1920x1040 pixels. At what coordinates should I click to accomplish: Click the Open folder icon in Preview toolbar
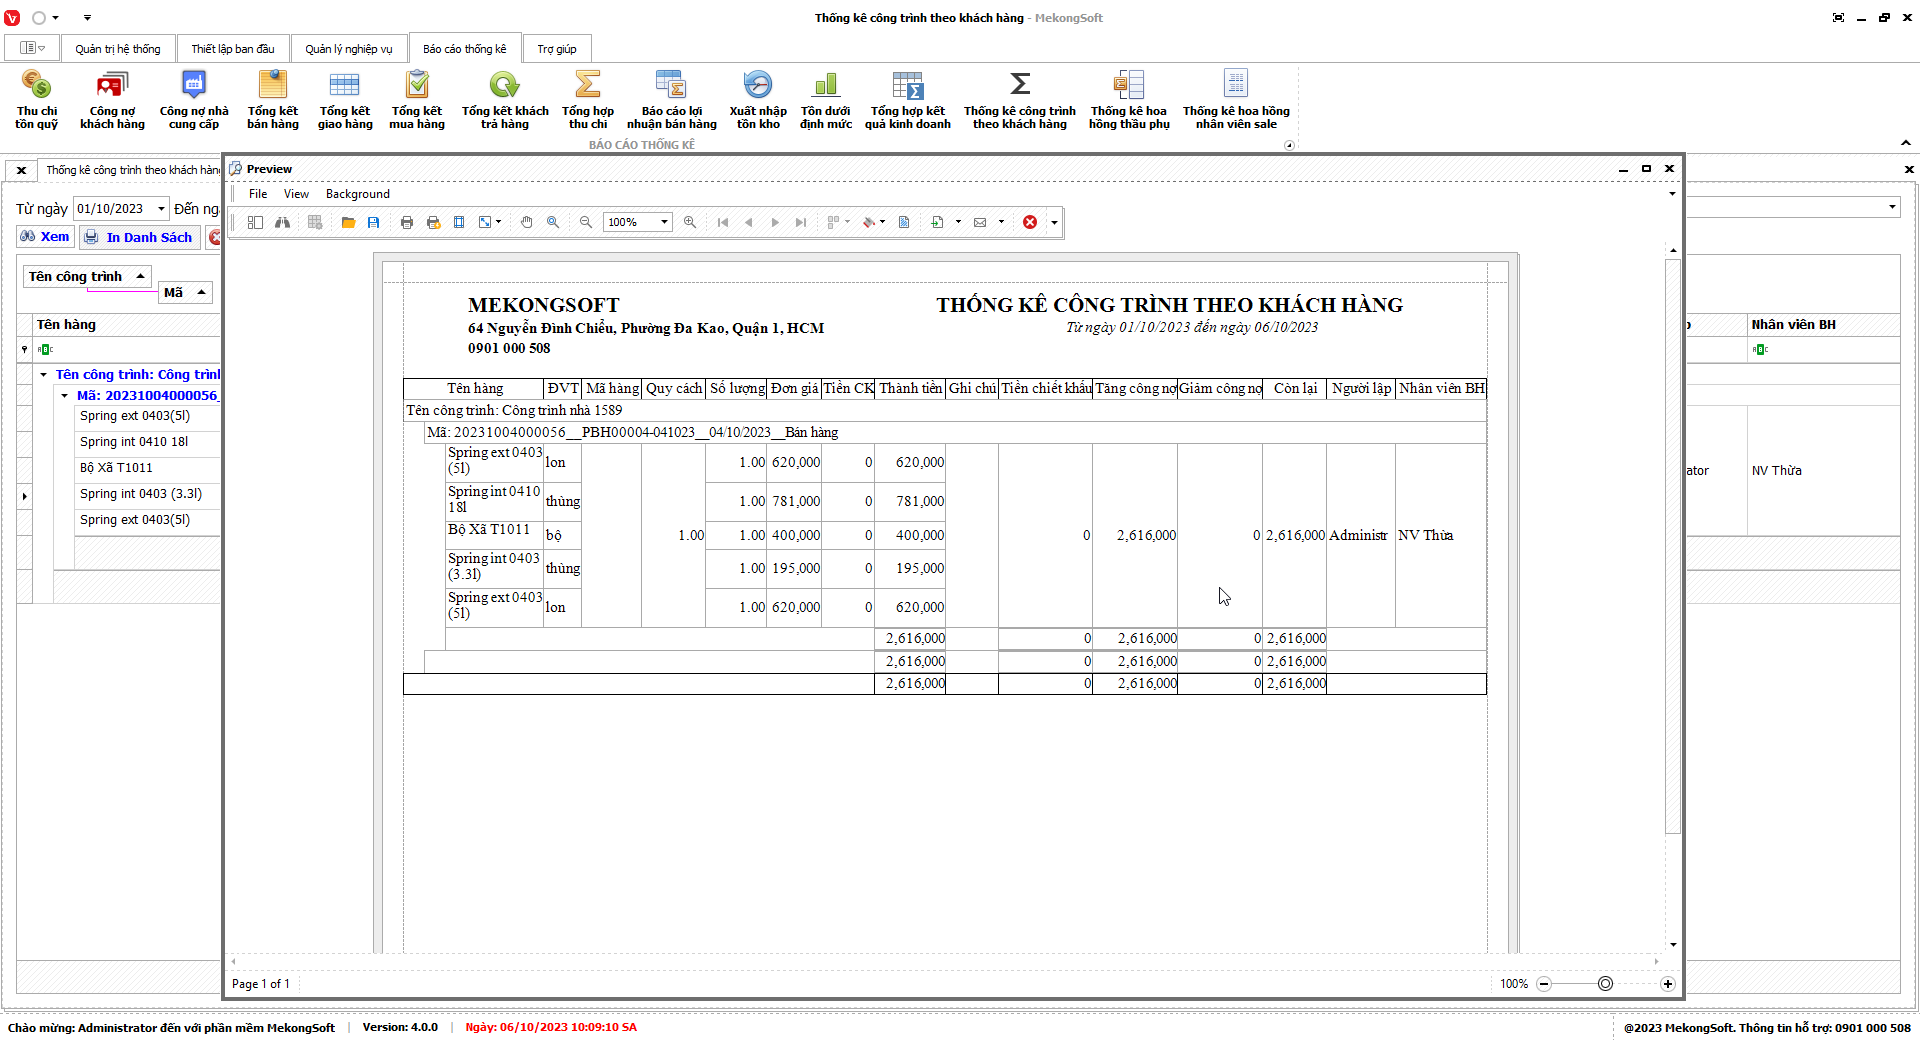pos(348,222)
